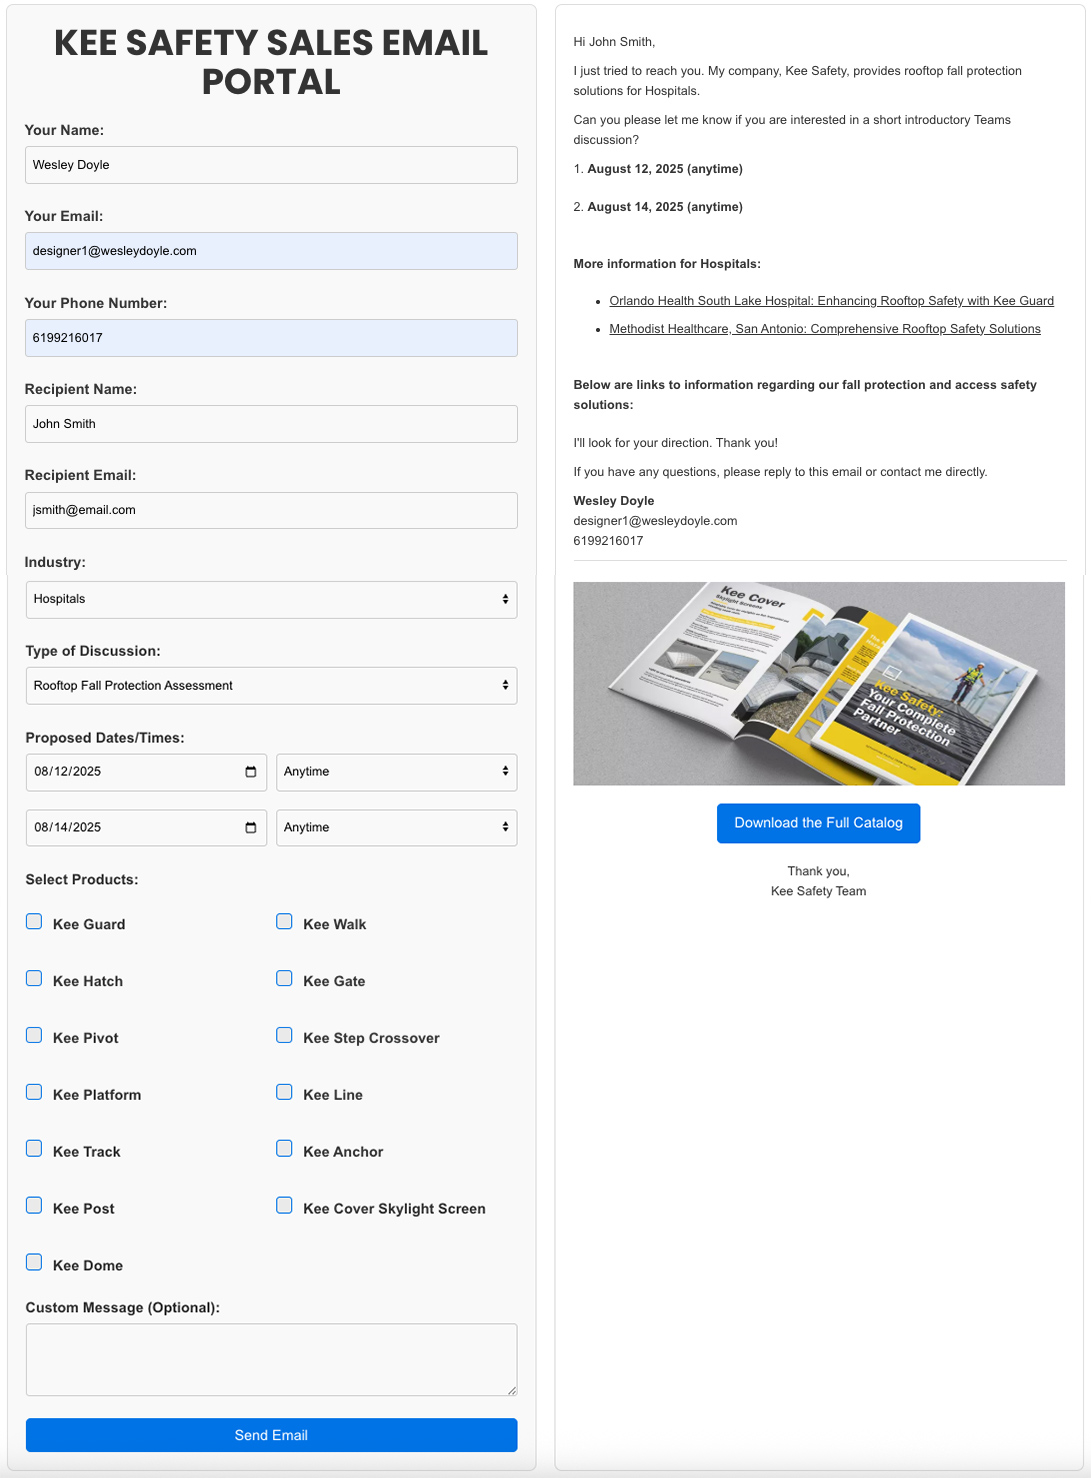Click Download the Full Catalog button
This screenshot has height=1479, width=1091.
[x=818, y=823]
